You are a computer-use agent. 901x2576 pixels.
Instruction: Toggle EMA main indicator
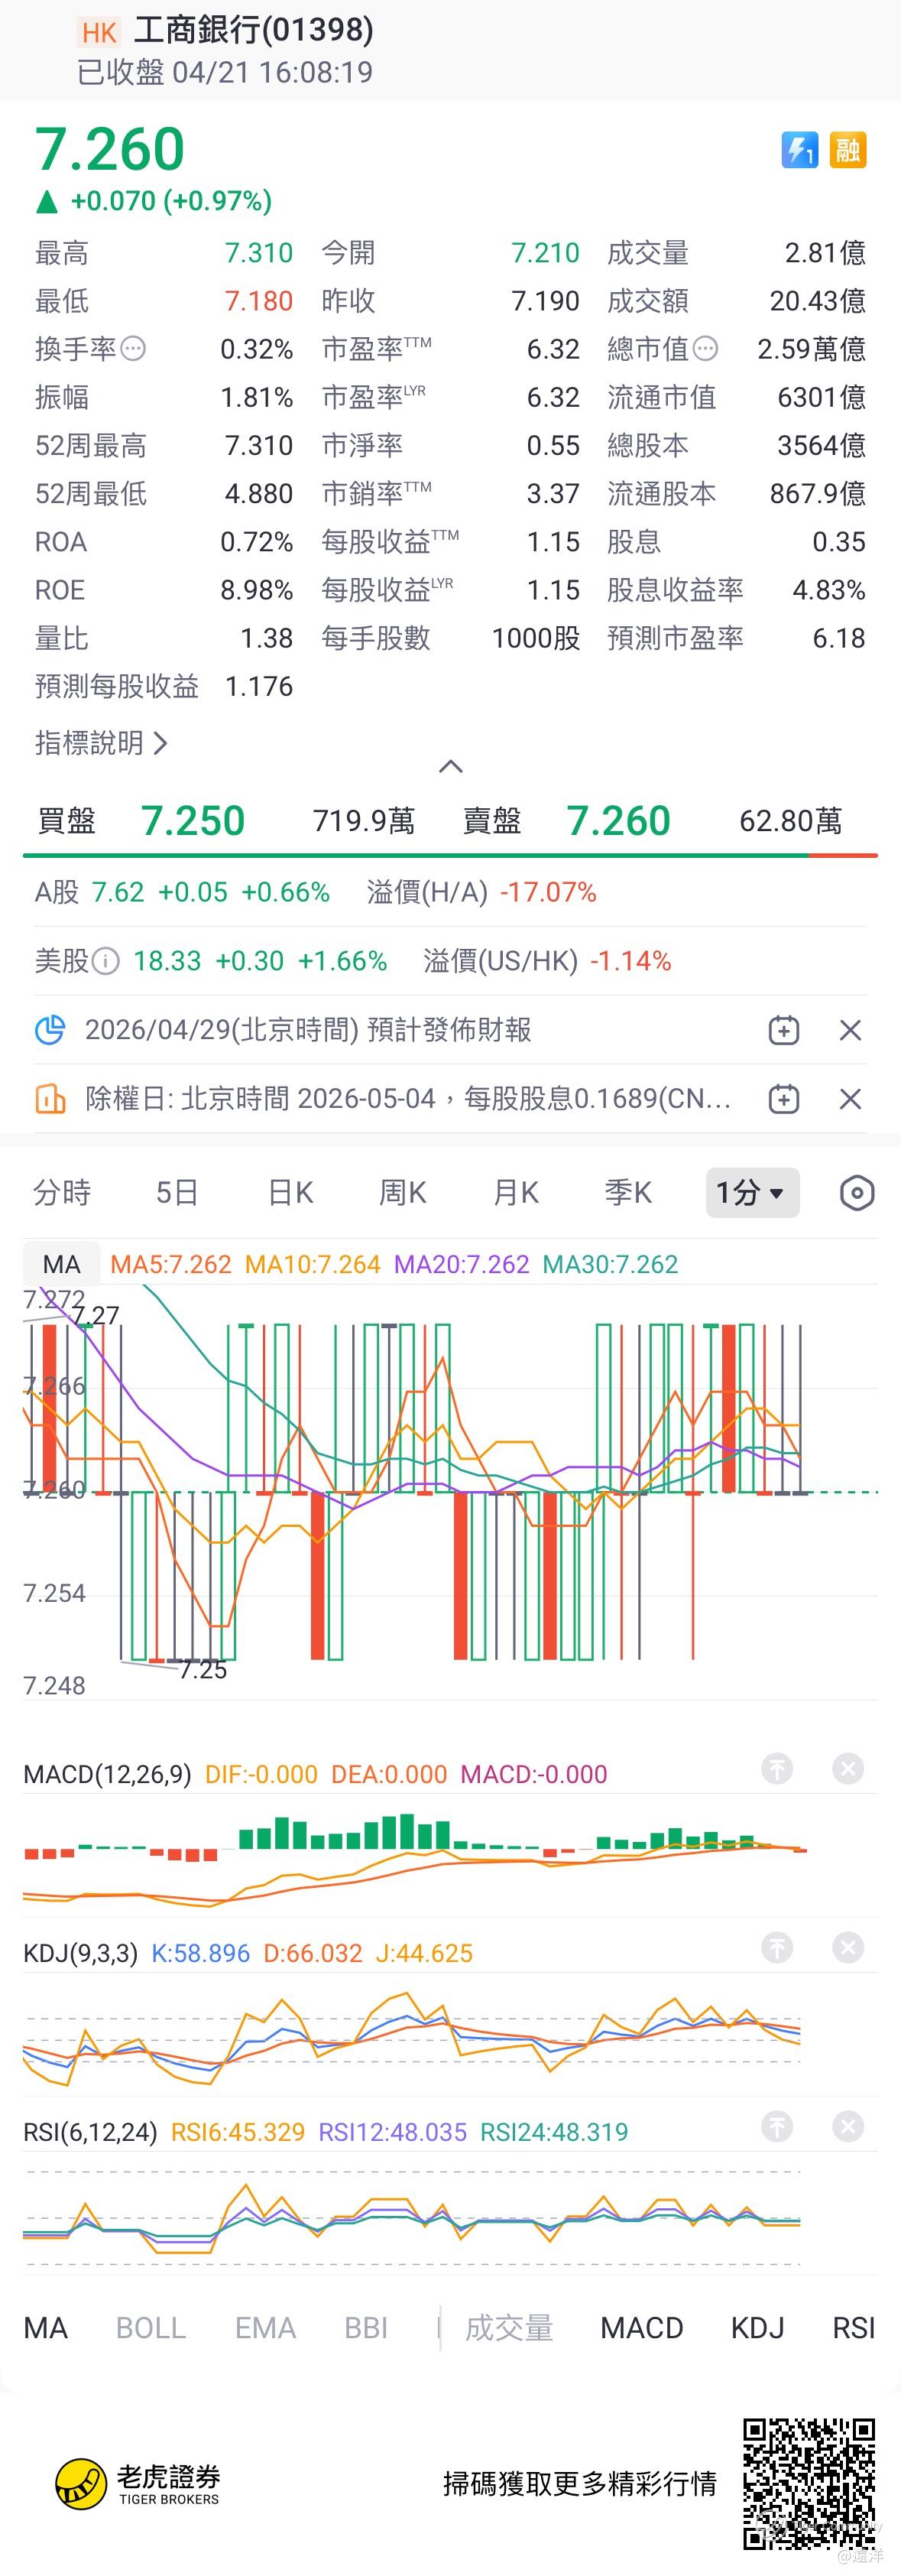265,2328
